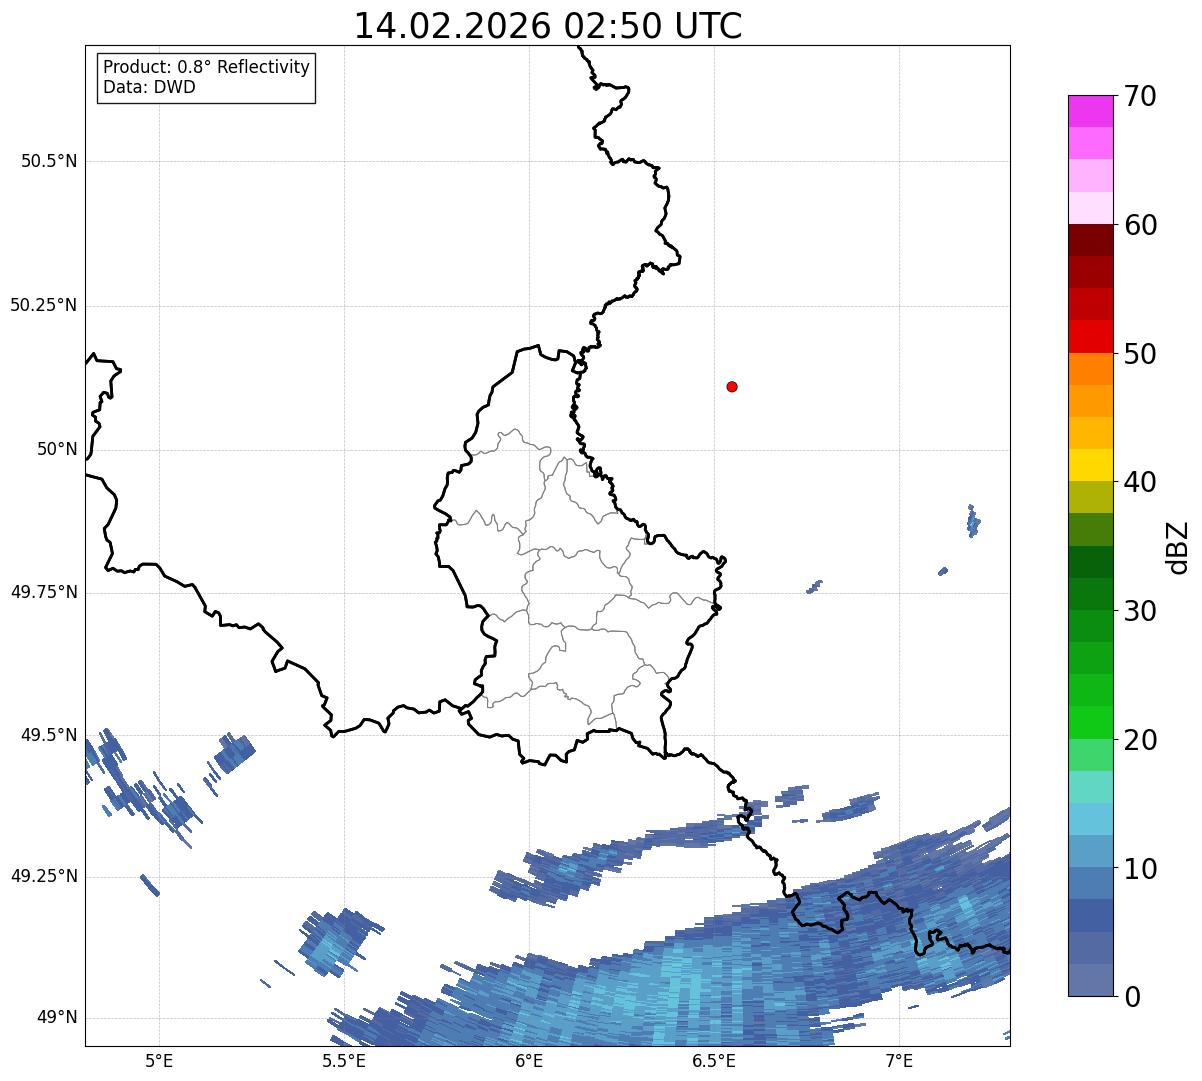This screenshot has width=1202, height=1081.
Task: Click the 50.5°N latitude label
Action: point(49,161)
